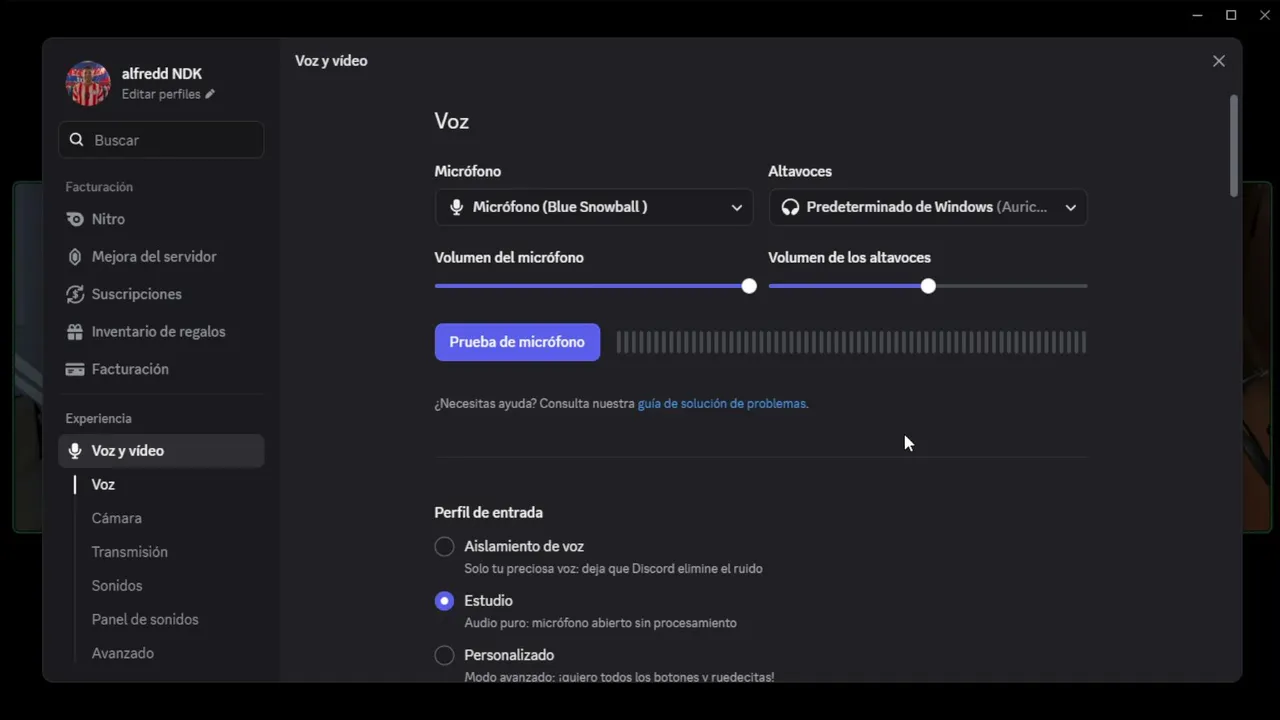The height and width of the screenshot is (720, 1280).
Task: Click the settings panel vertical scrollbar
Action: coord(1234,146)
